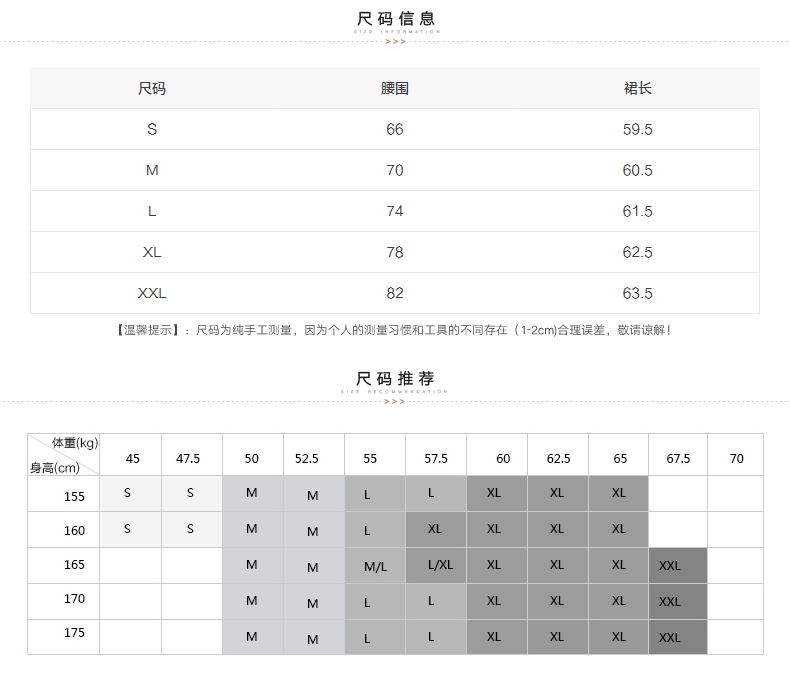Click the waist value 82
The width and height of the screenshot is (790, 684).
[395, 293]
